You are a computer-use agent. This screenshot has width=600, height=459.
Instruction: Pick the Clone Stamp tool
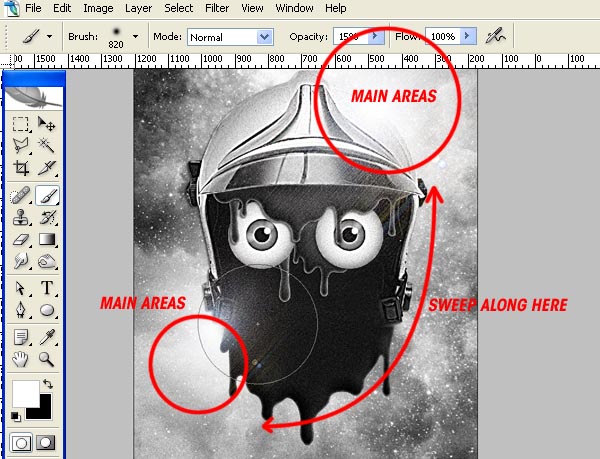(20, 218)
